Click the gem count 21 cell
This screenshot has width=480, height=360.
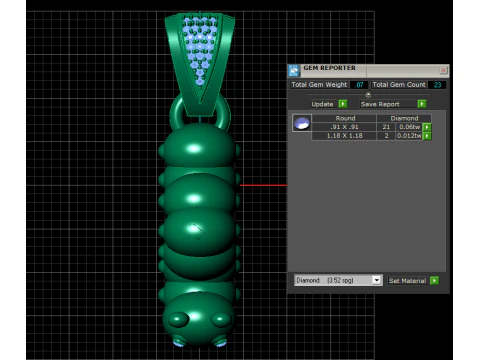pos(386,127)
